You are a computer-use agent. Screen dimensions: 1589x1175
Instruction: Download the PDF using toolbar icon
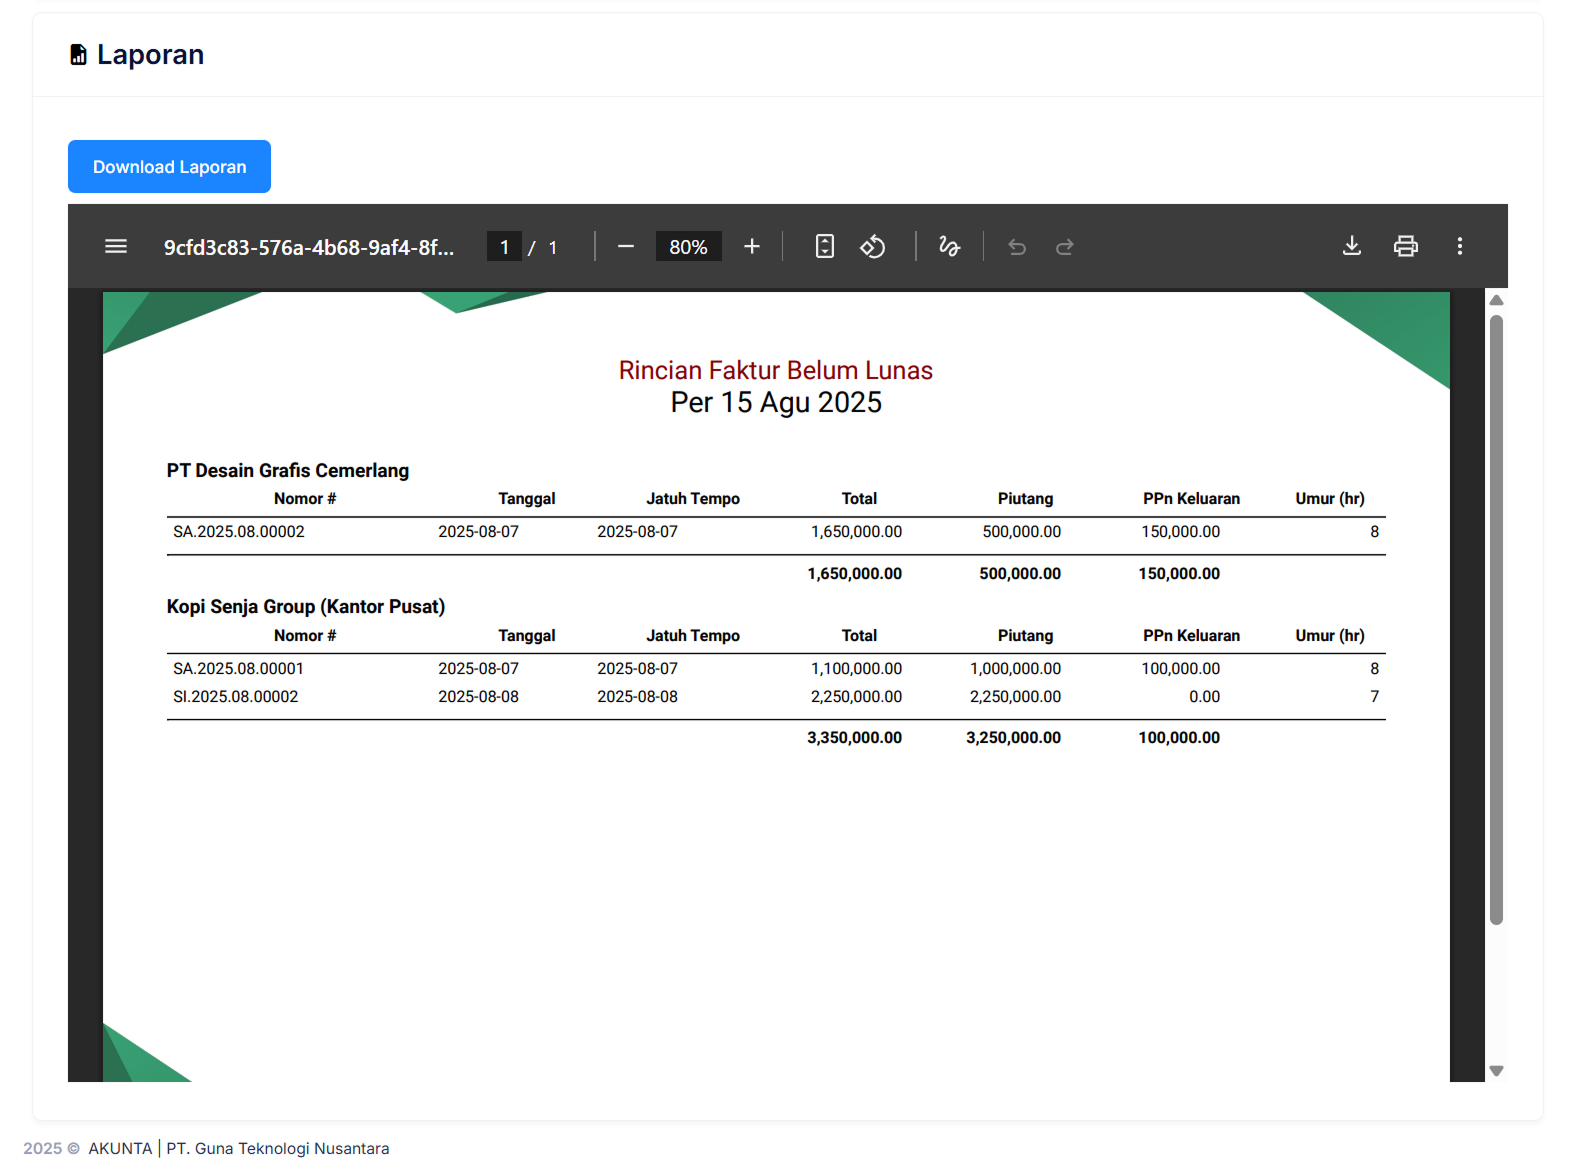coord(1351,246)
